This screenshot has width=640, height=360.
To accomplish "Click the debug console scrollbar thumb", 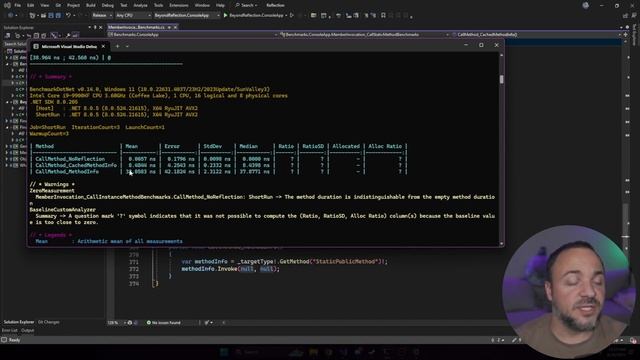I will (x=502, y=79).
